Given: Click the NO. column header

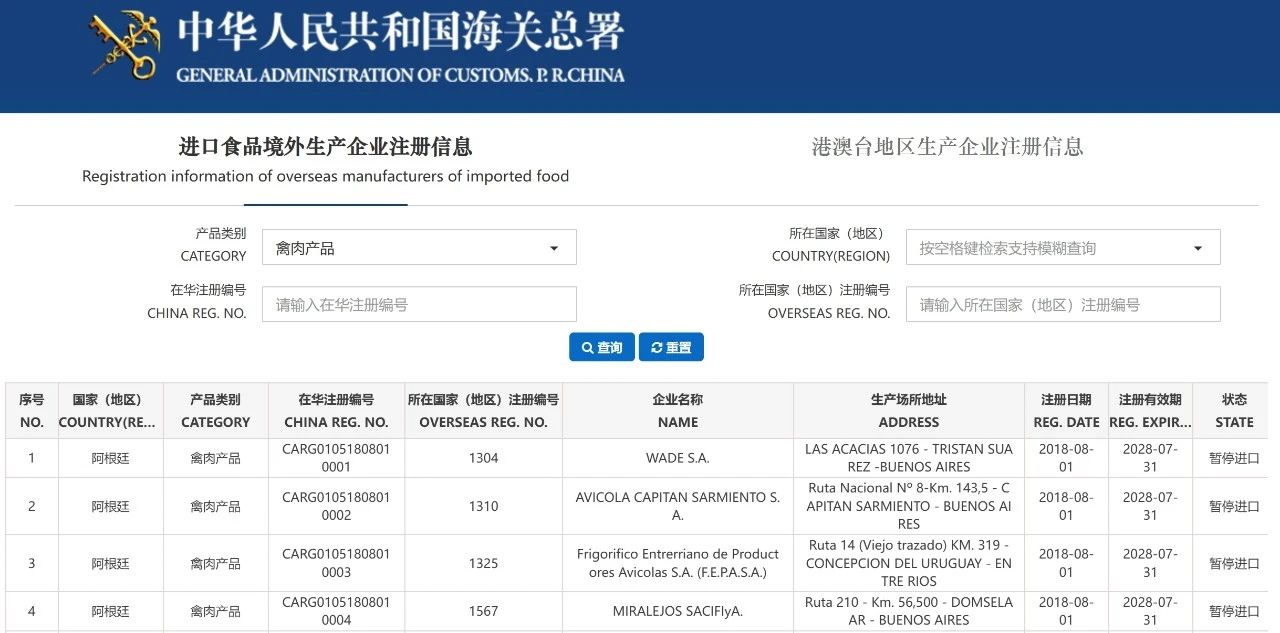Looking at the screenshot, I should 32,411.
